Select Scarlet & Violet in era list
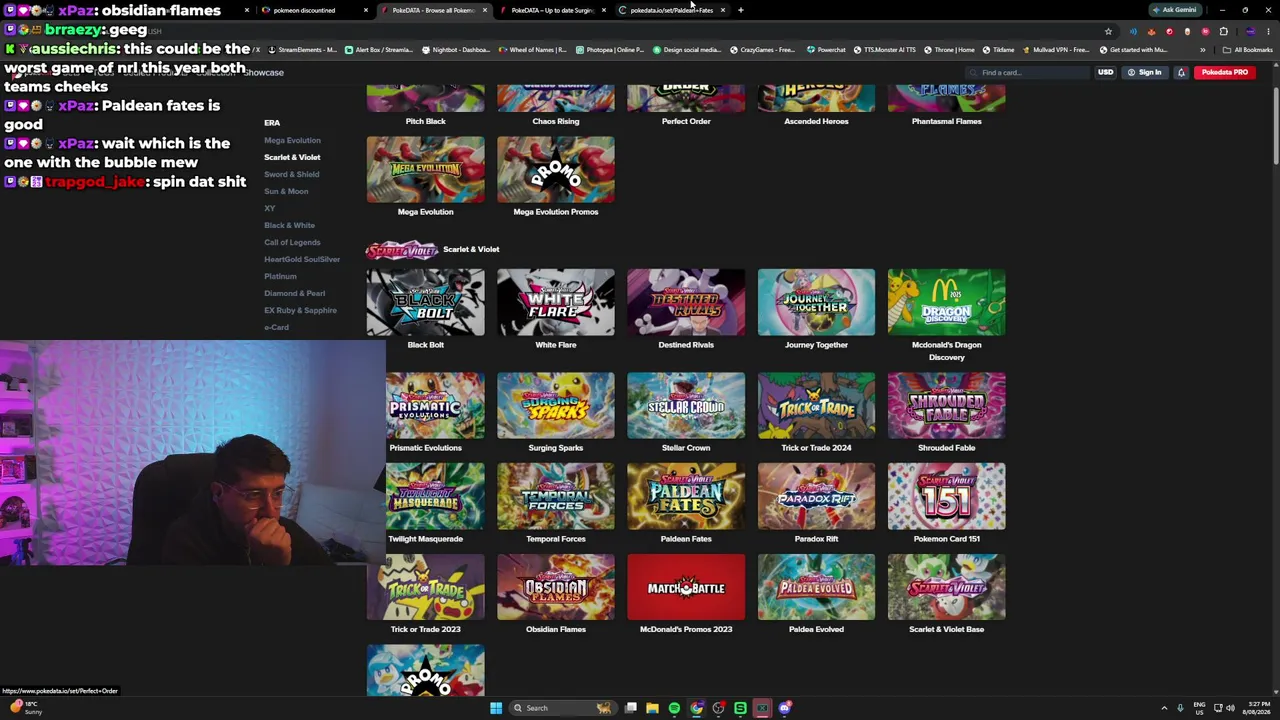The width and height of the screenshot is (1280, 720). pyautogui.click(x=292, y=157)
